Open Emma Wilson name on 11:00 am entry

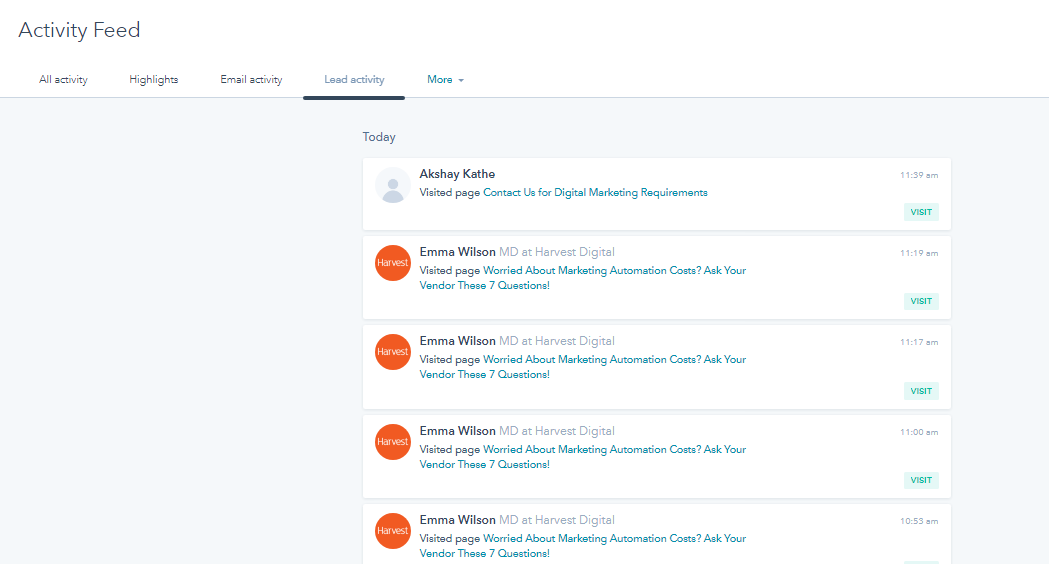[458, 431]
